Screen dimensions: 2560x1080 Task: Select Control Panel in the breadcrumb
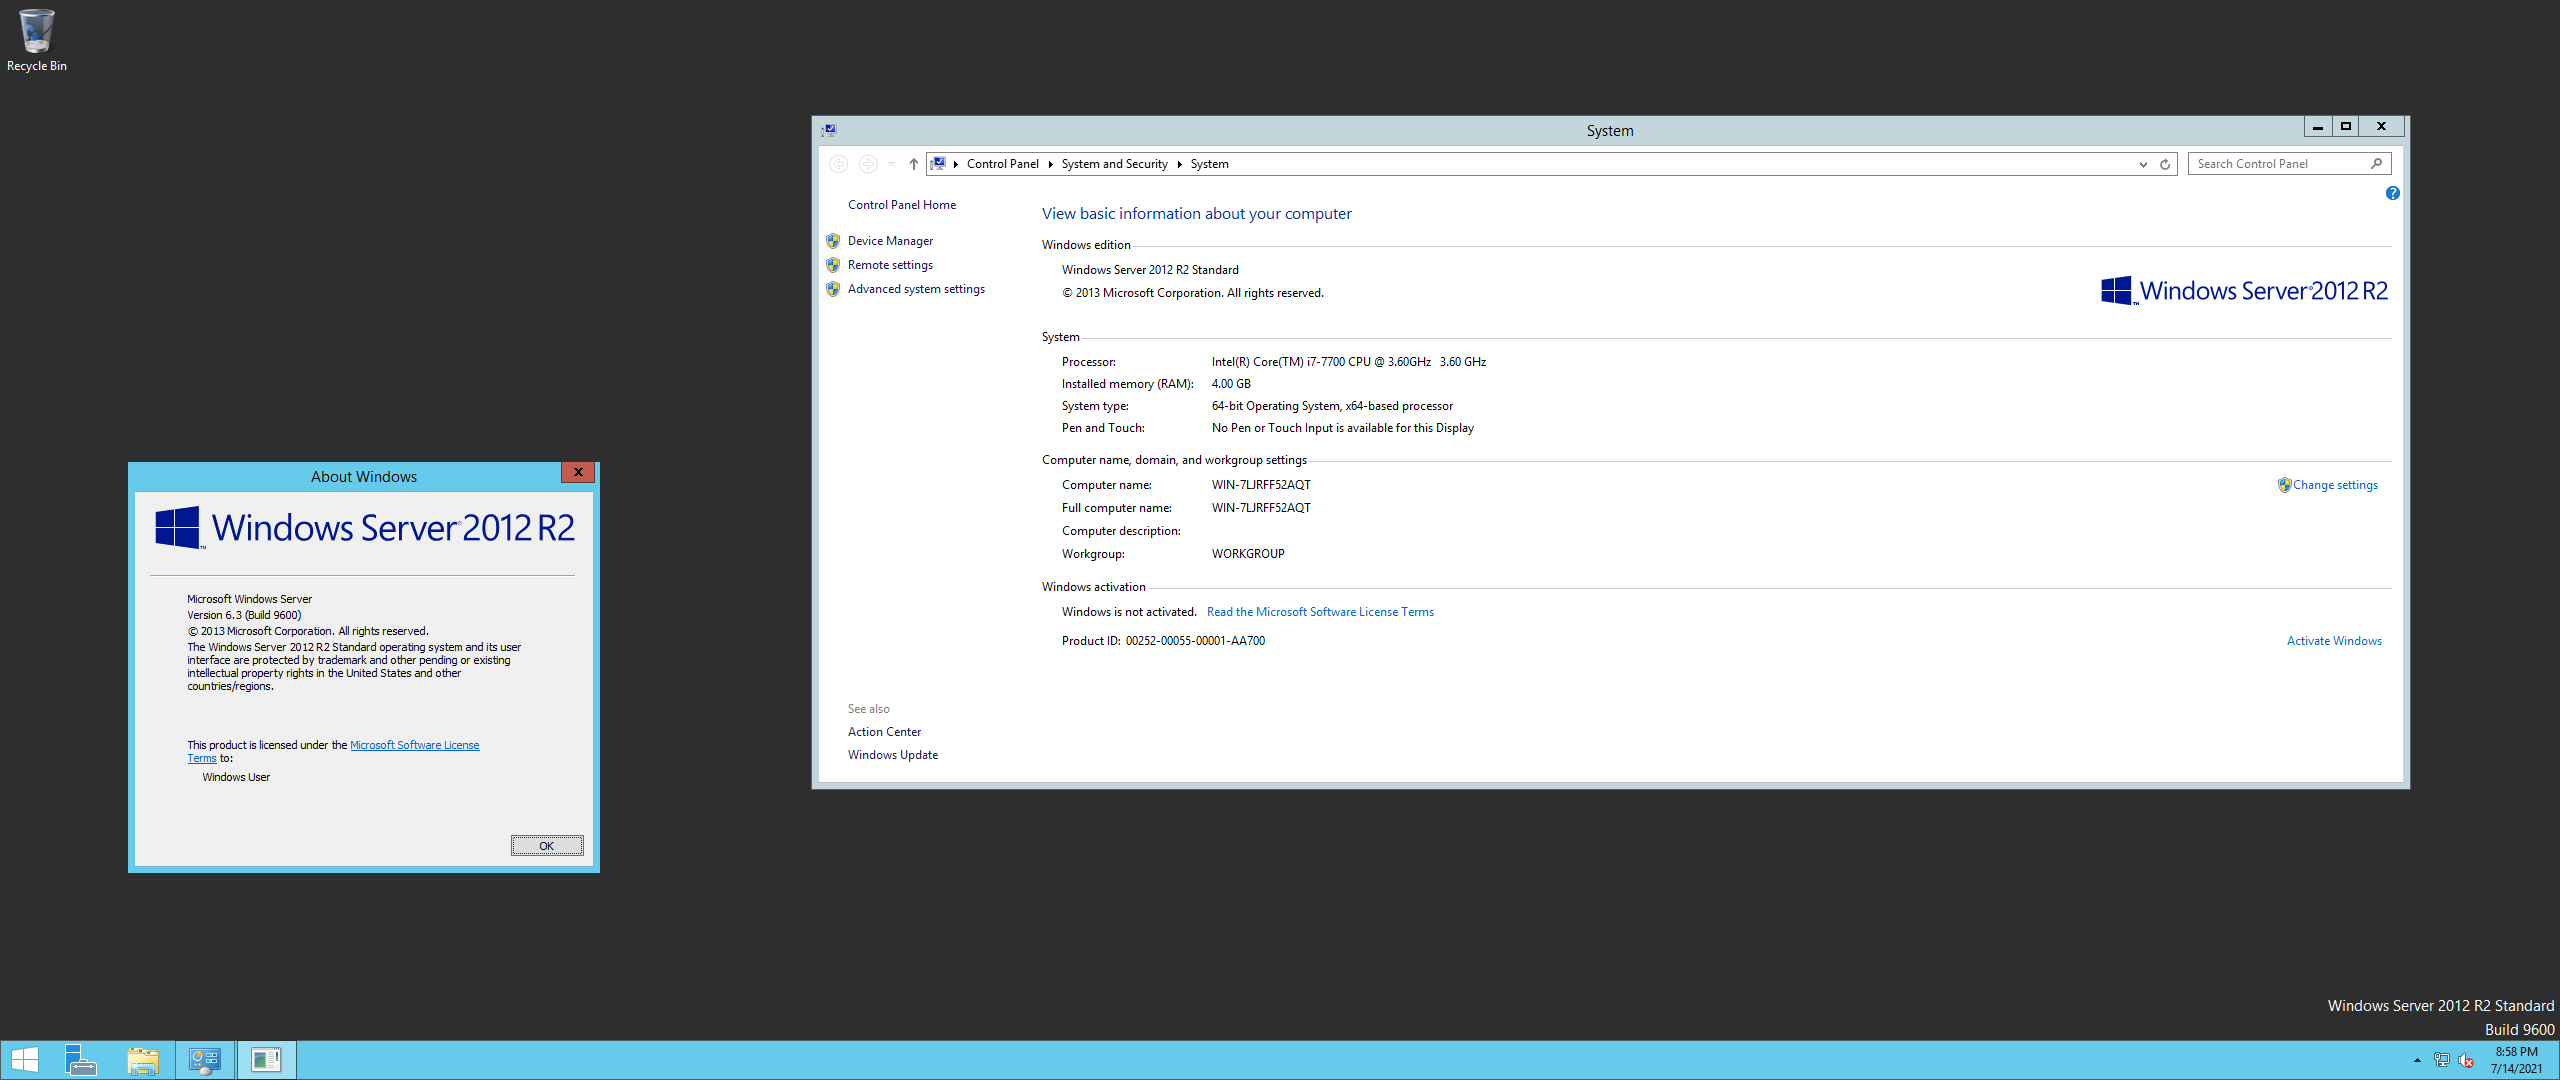(x=1002, y=164)
